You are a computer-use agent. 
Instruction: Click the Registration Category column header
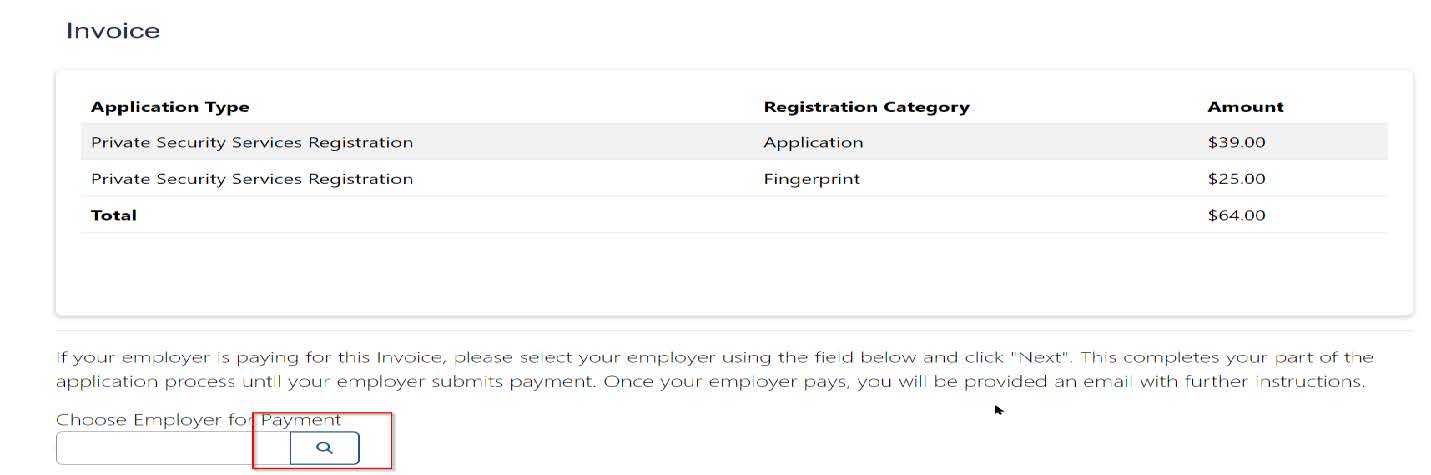[x=866, y=107]
